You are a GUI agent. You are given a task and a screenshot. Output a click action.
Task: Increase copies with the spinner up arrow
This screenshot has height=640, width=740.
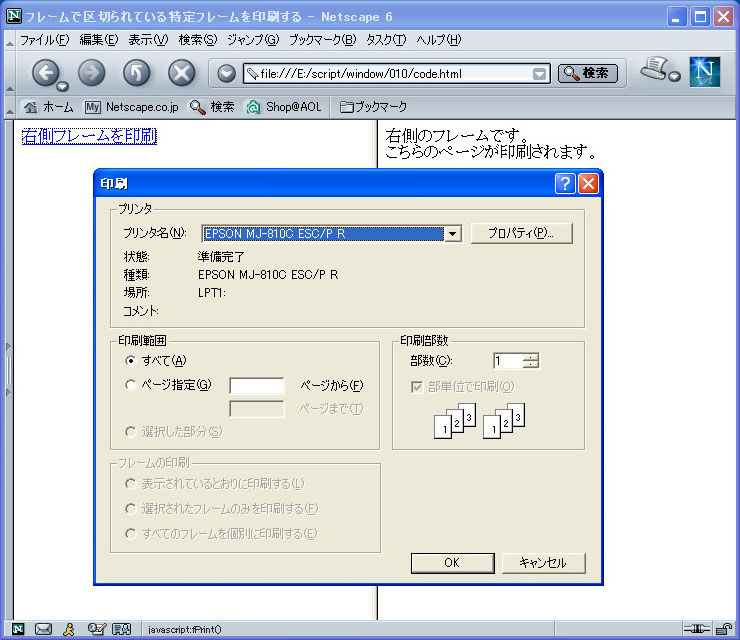coord(531,357)
